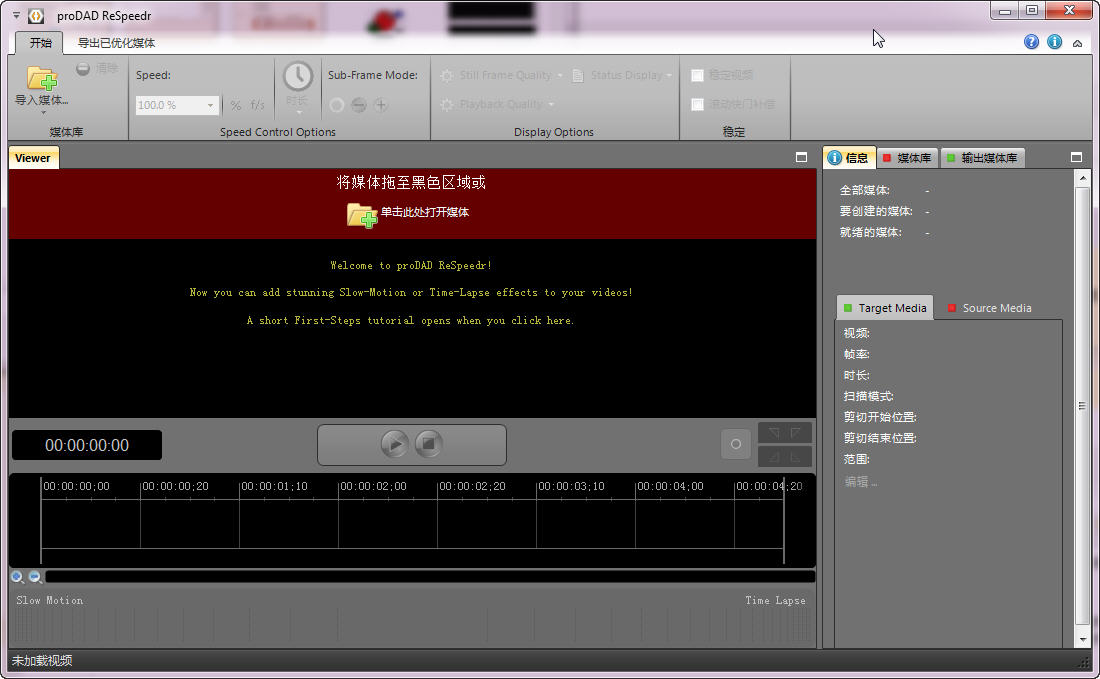Maximize the right info panel with its square icon
Viewport: 1100px width, 679px height.
pyautogui.click(x=1076, y=158)
